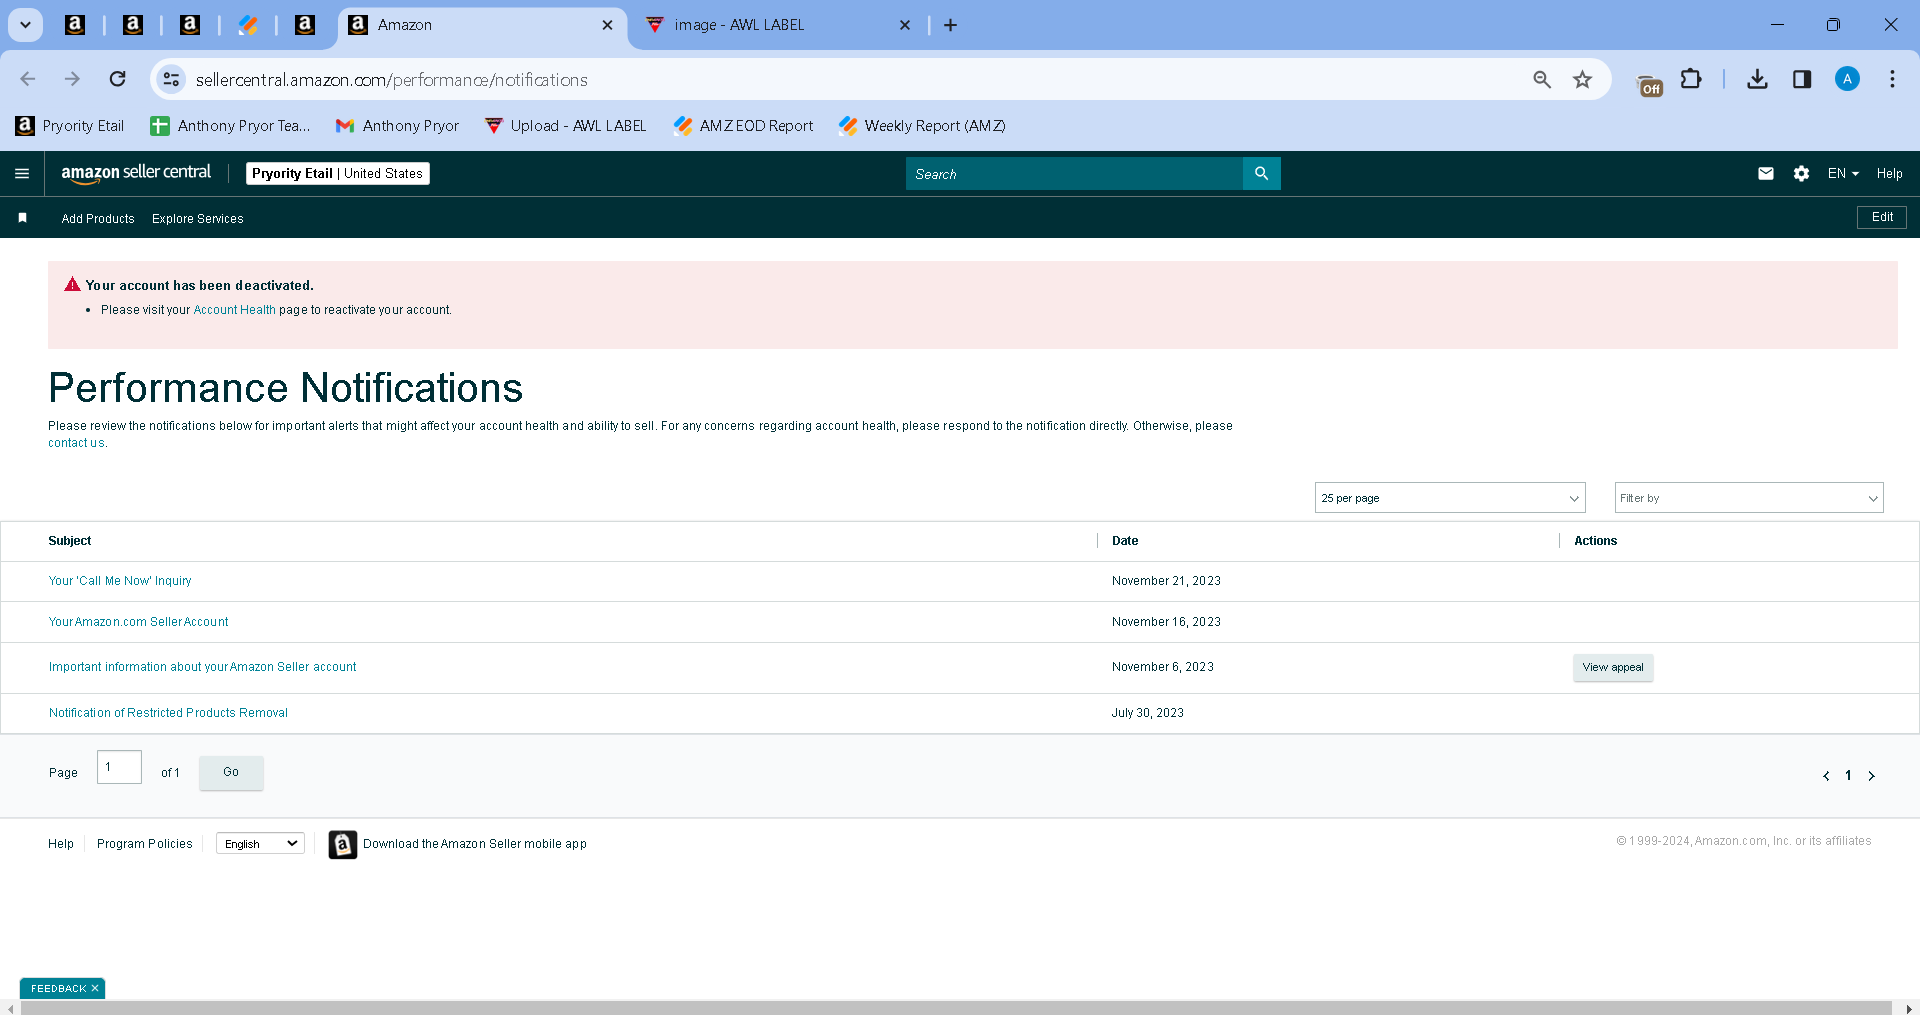
Task: Click the address bar URL
Action: pyautogui.click(x=392, y=80)
